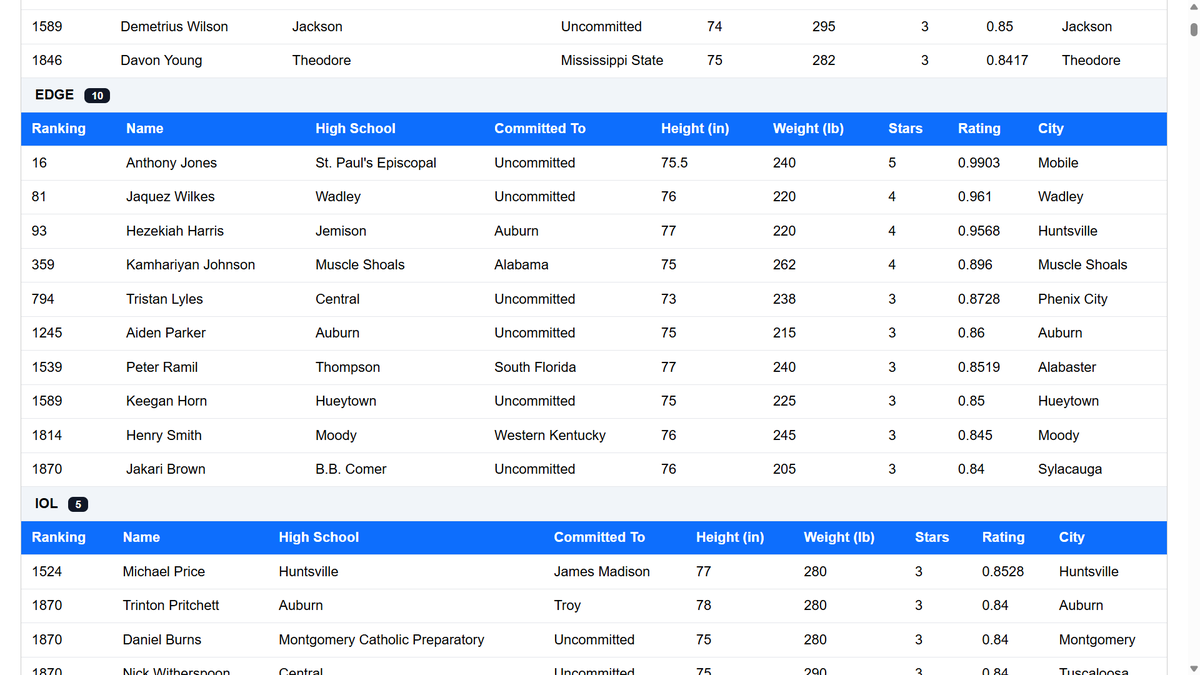Select player name Anthony Jones
The image size is (1200, 675).
(x=171, y=163)
